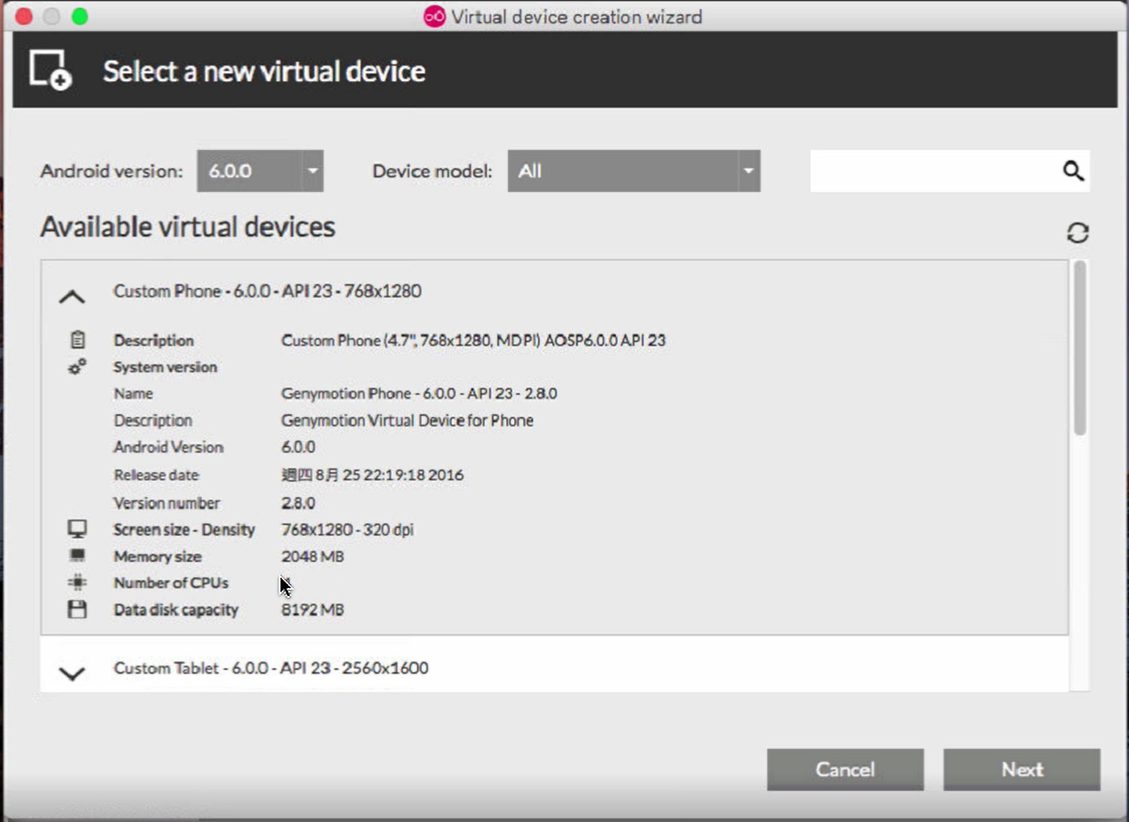Click the Release date label
This screenshot has width=1129, height=822.
coord(156,475)
